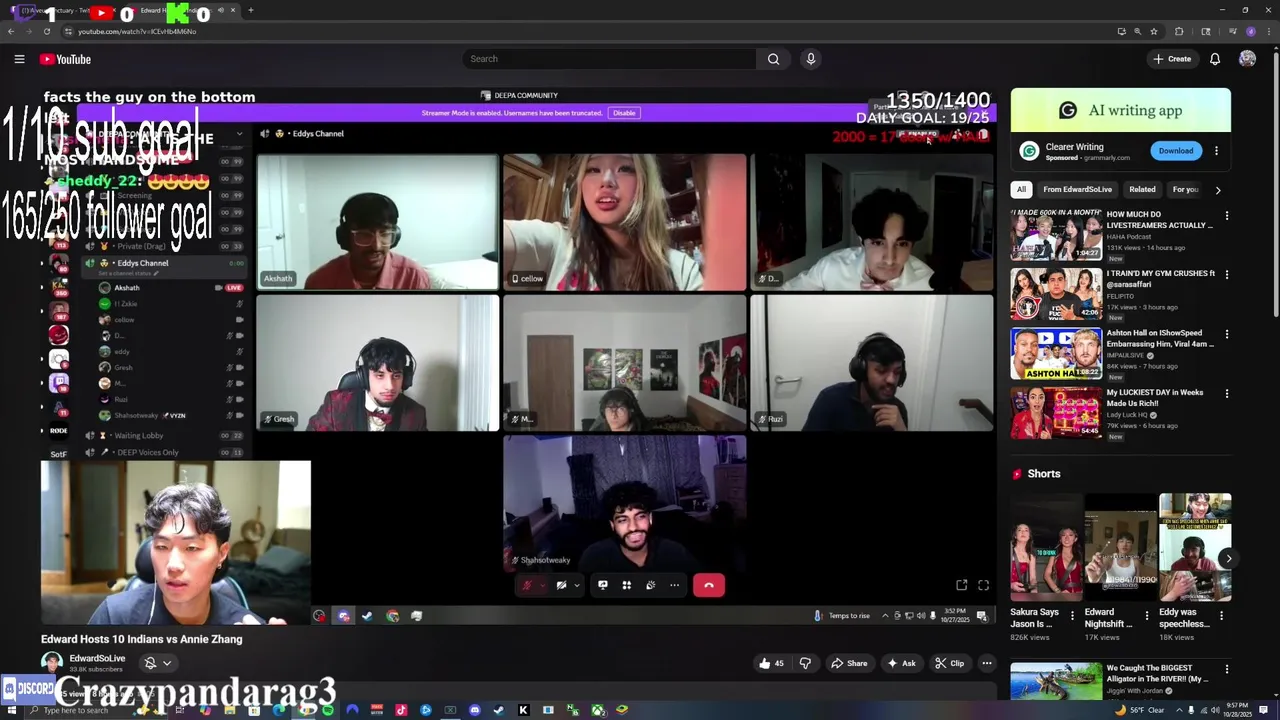The height and width of the screenshot is (720, 1280).
Task: Open the YouTube account avatar menu
Action: click(1247, 59)
